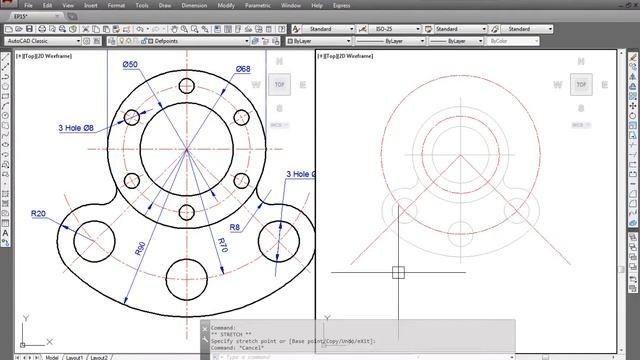Switch to the Model tab
Image resolution: width=640 pixels, height=360 pixels.
[52, 357]
